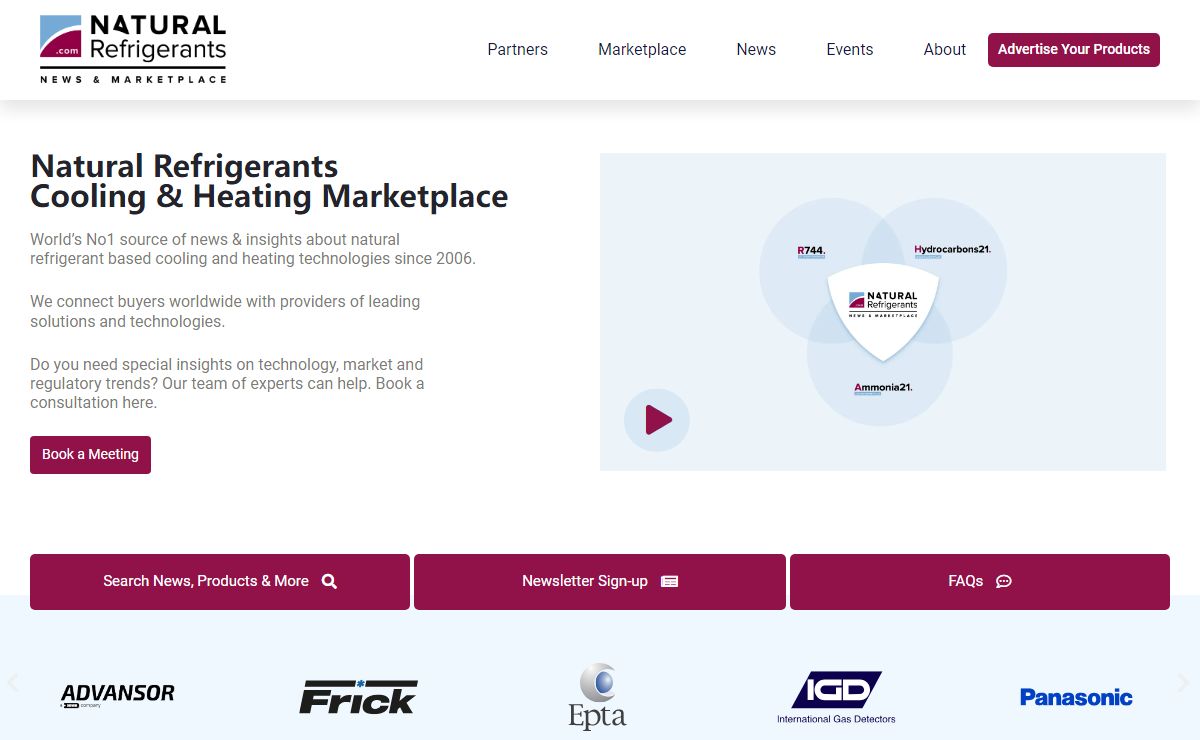Click the Ammonia21 logo in video
Viewport: 1200px width, 740px height.
[883, 388]
